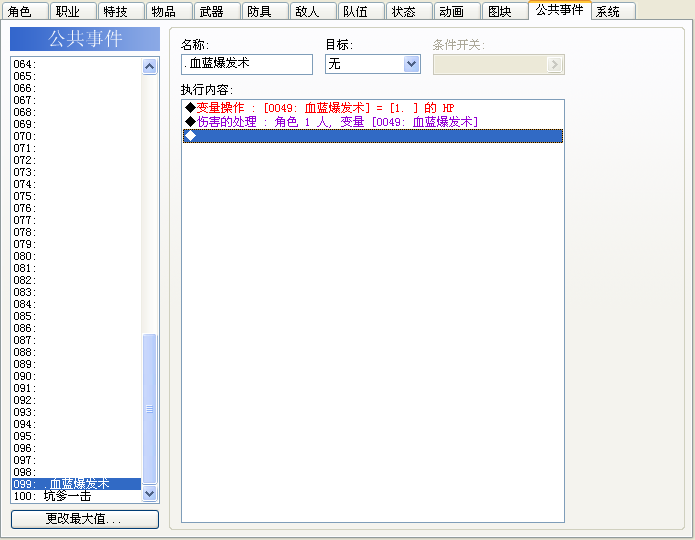Viewport: 695px width, 540px height.
Task: Select list entry 096
Action: (x=76, y=448)
